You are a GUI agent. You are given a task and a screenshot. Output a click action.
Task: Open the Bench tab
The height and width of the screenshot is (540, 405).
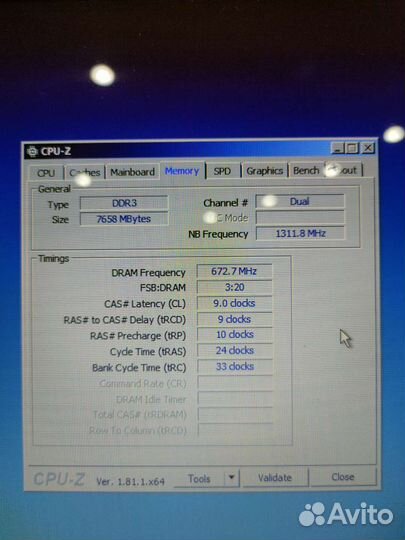306,170
